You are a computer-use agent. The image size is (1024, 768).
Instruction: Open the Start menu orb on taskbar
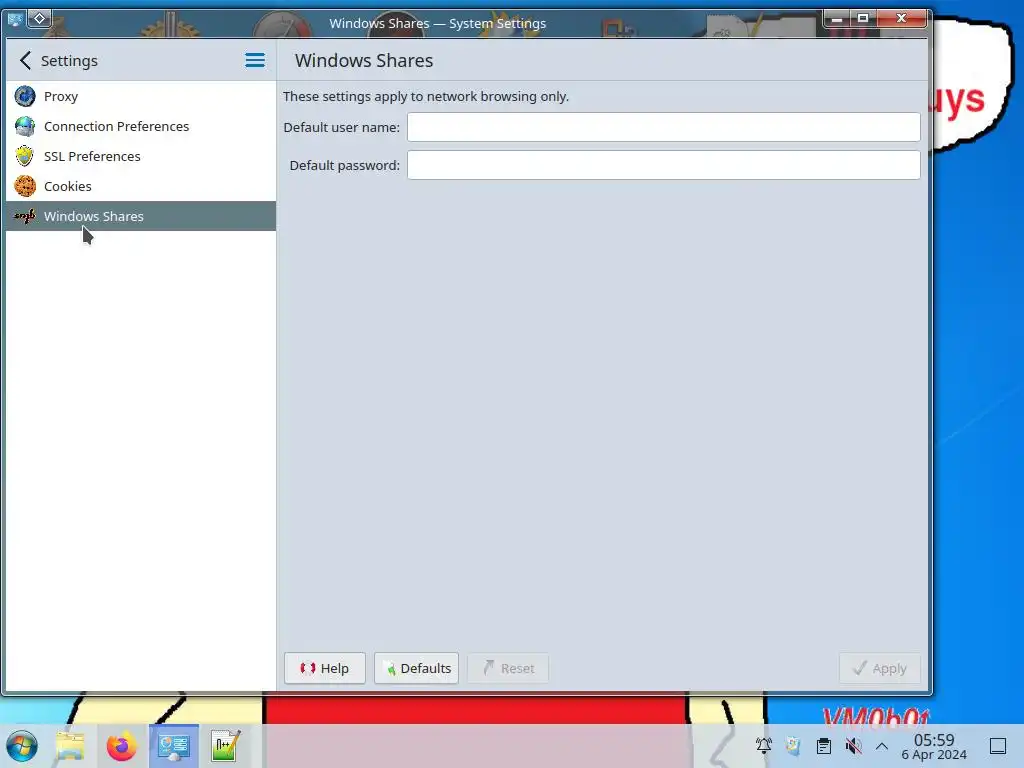(x=22, y=746)
